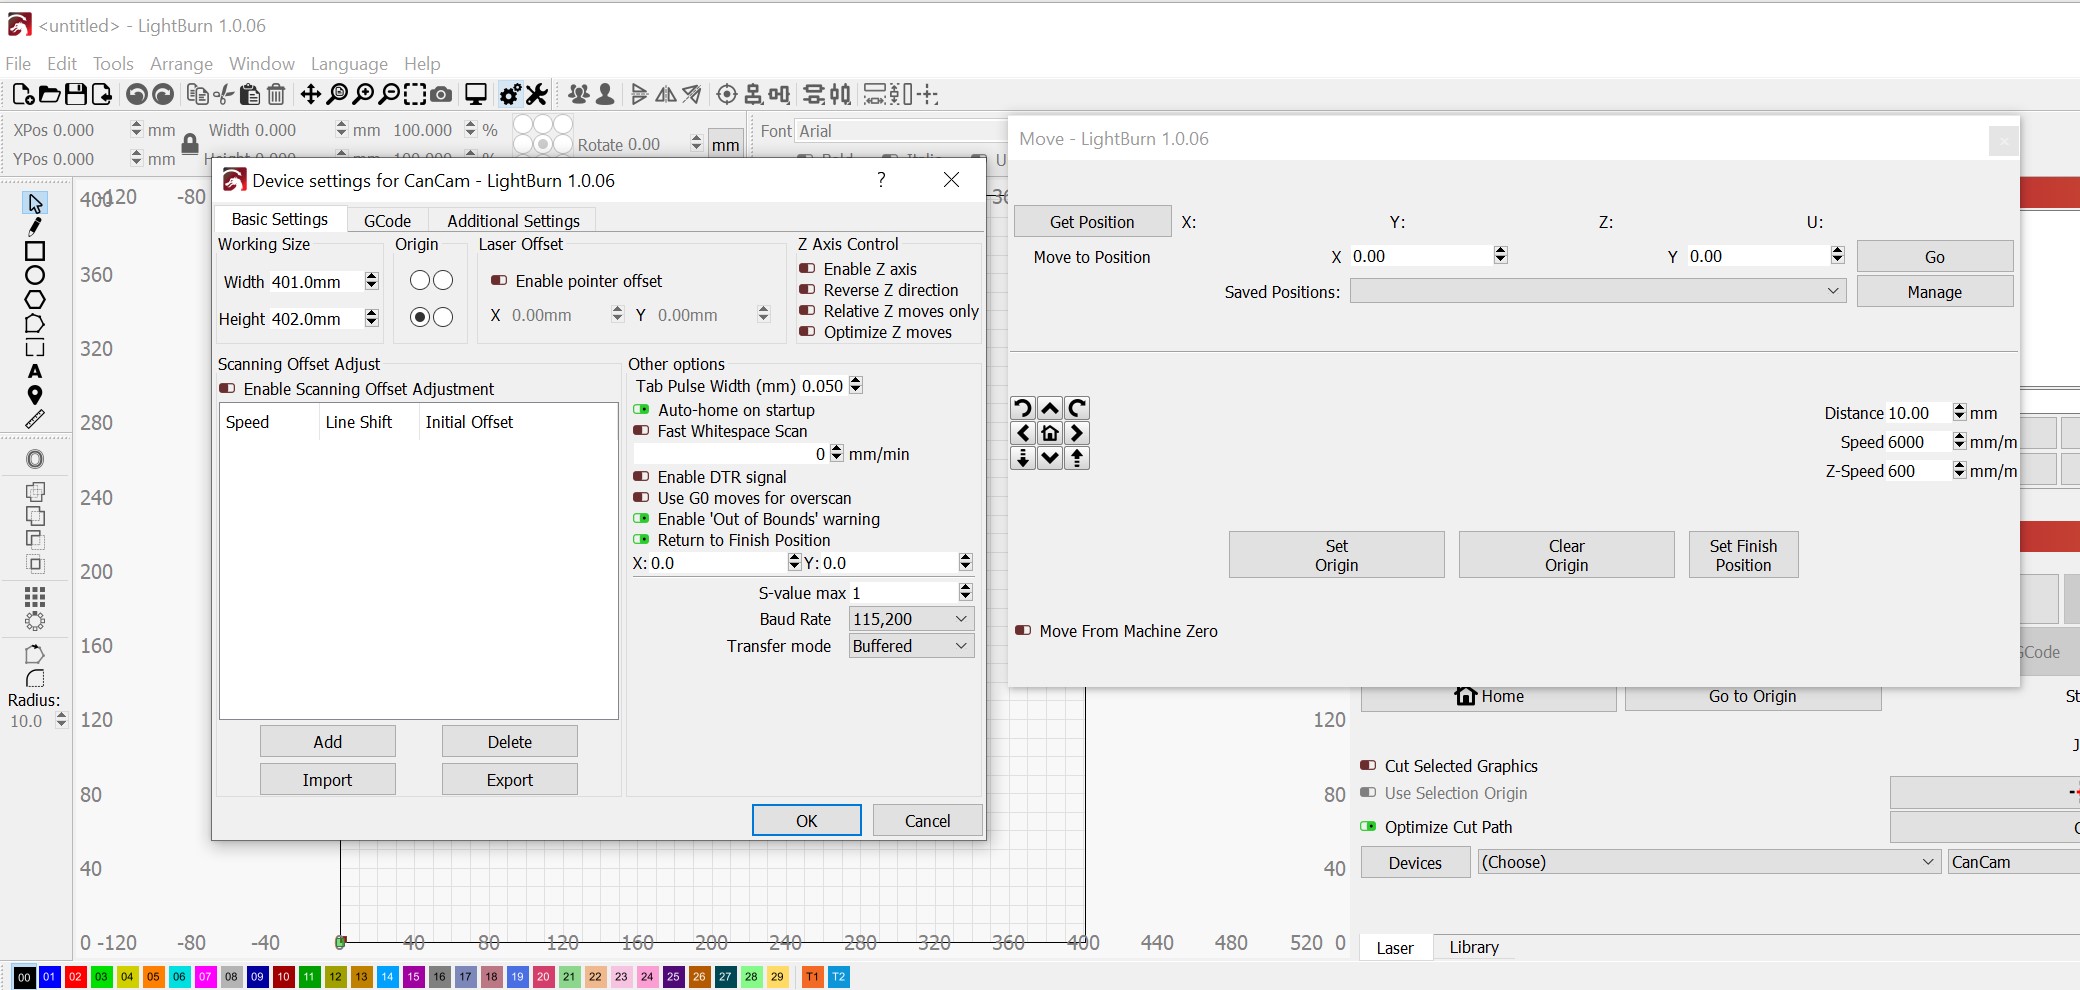Image resolution: width=2080 pixels, height=990 pixels.
Task: Select the red 02 color swatch
Action: click(75, 977)
